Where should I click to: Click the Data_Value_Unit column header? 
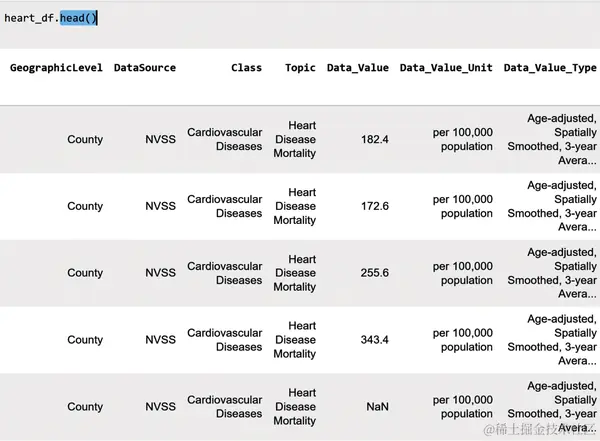point(446,68)
